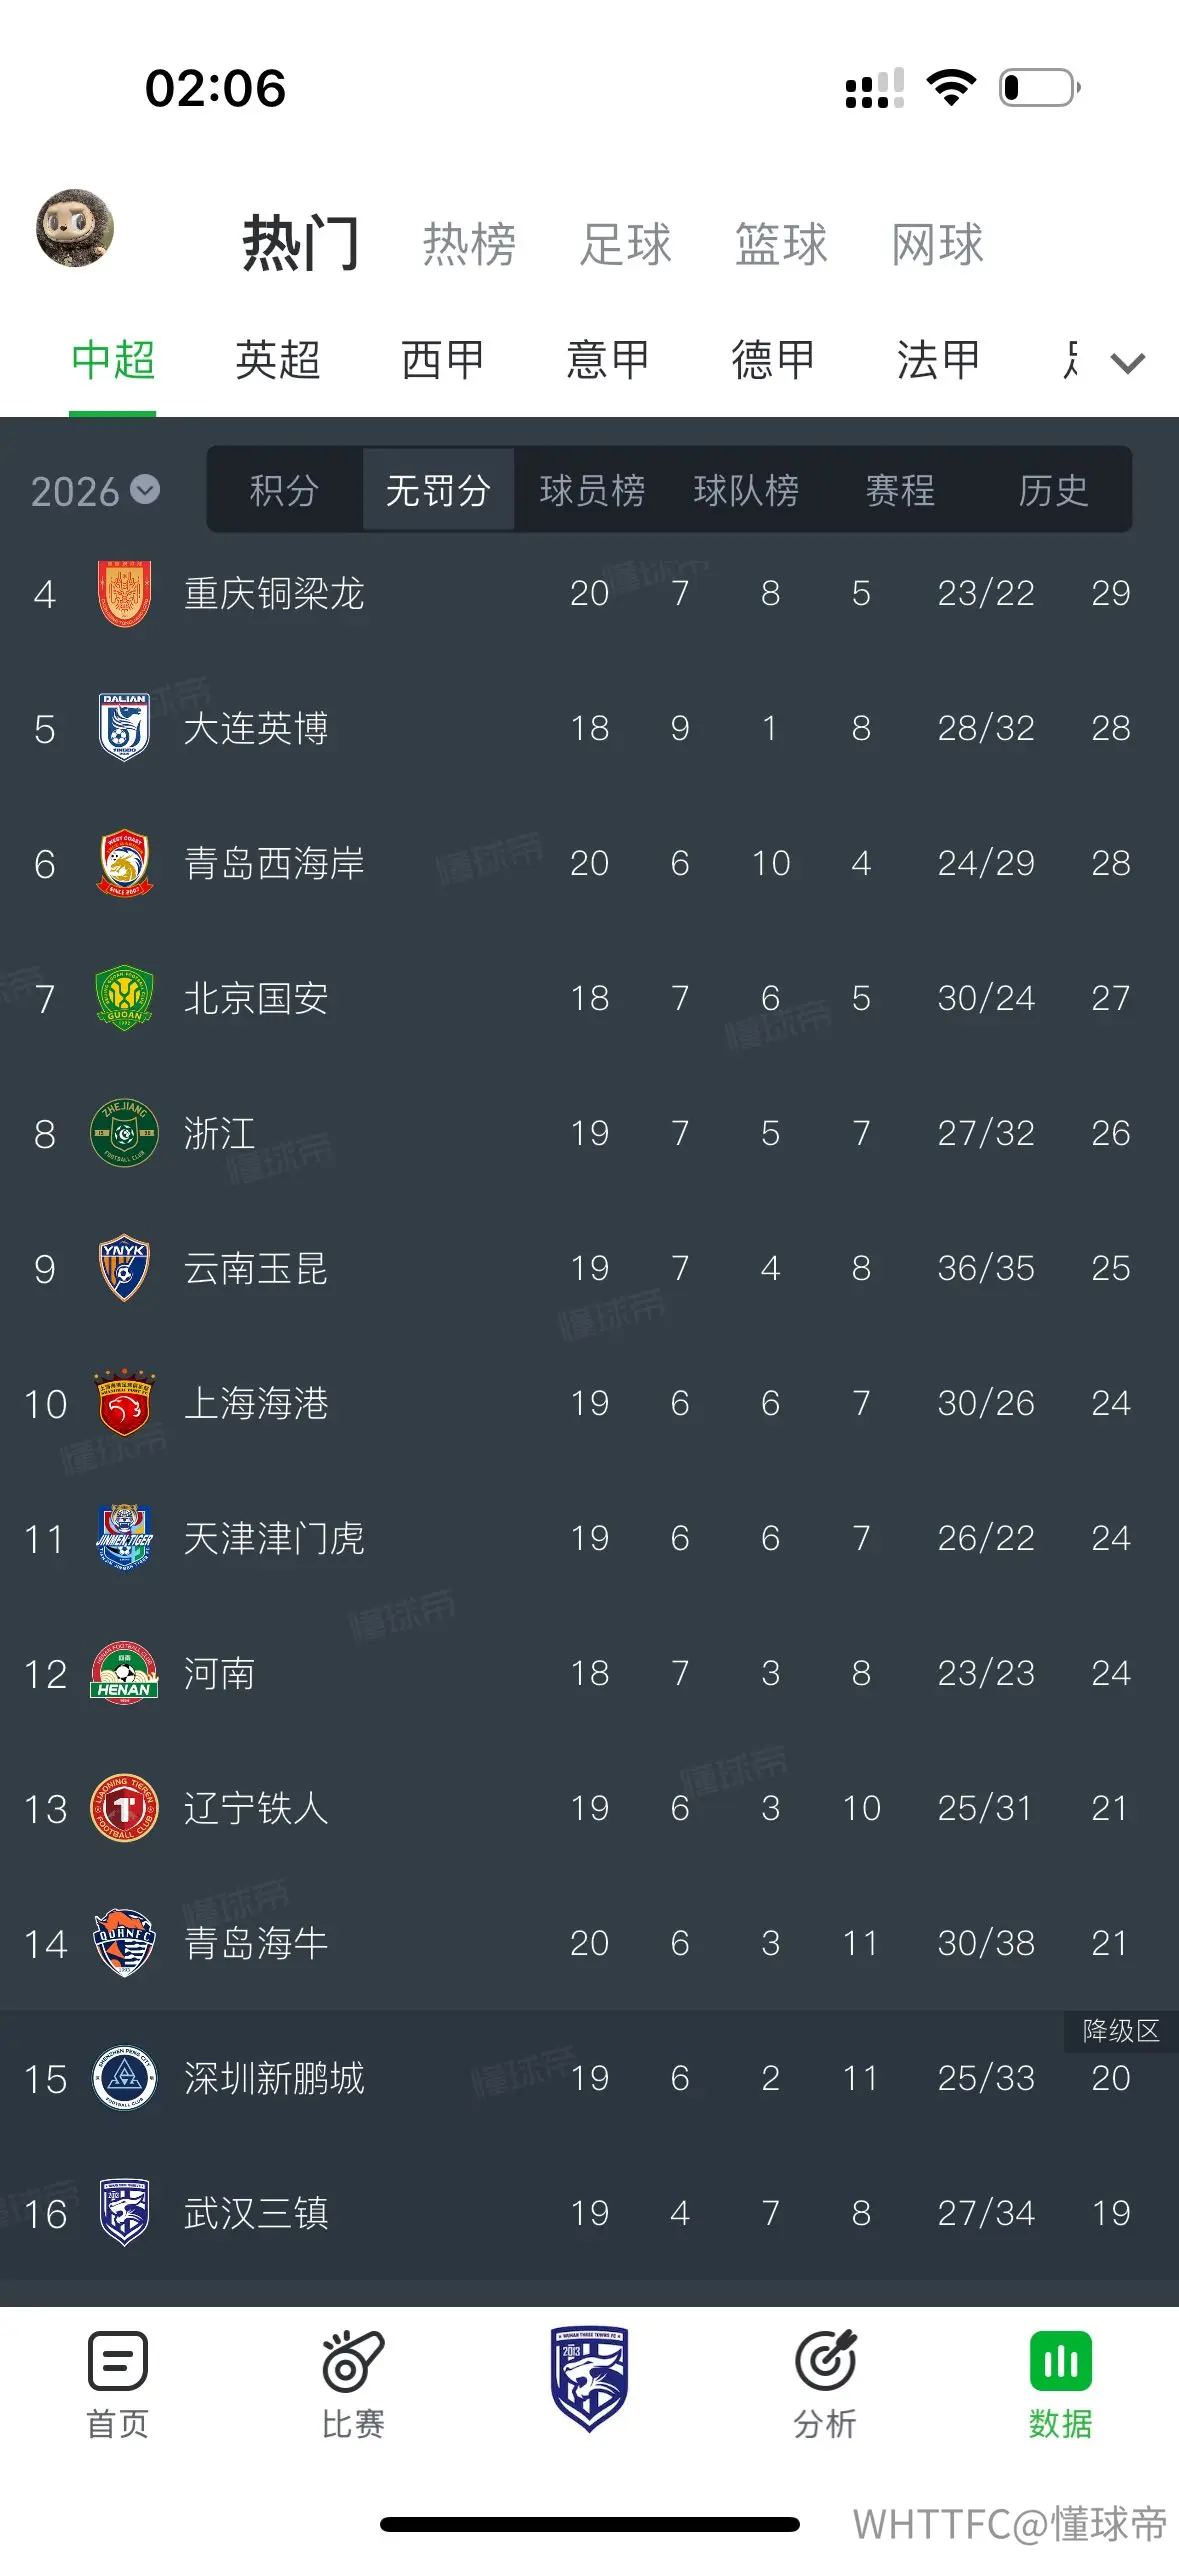The width and height of the screenshot is (1179, 2556).
Task: Open 上海海港 team row
Action: tap(589, 1403)
